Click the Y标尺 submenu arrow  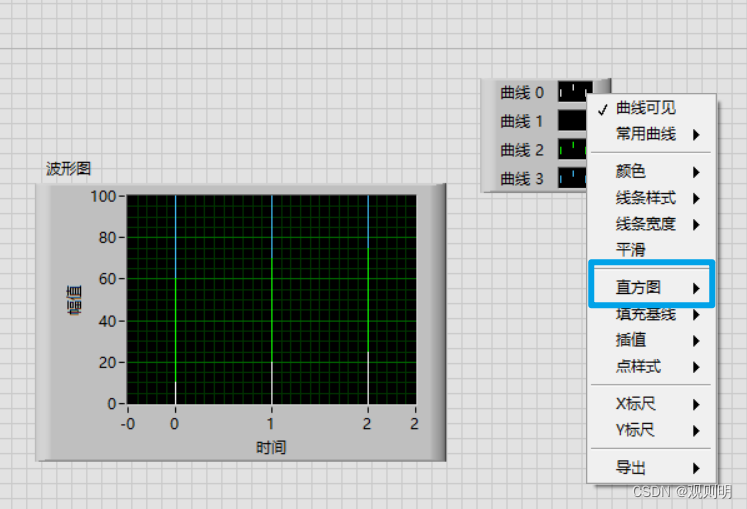[x=696, y=431]
